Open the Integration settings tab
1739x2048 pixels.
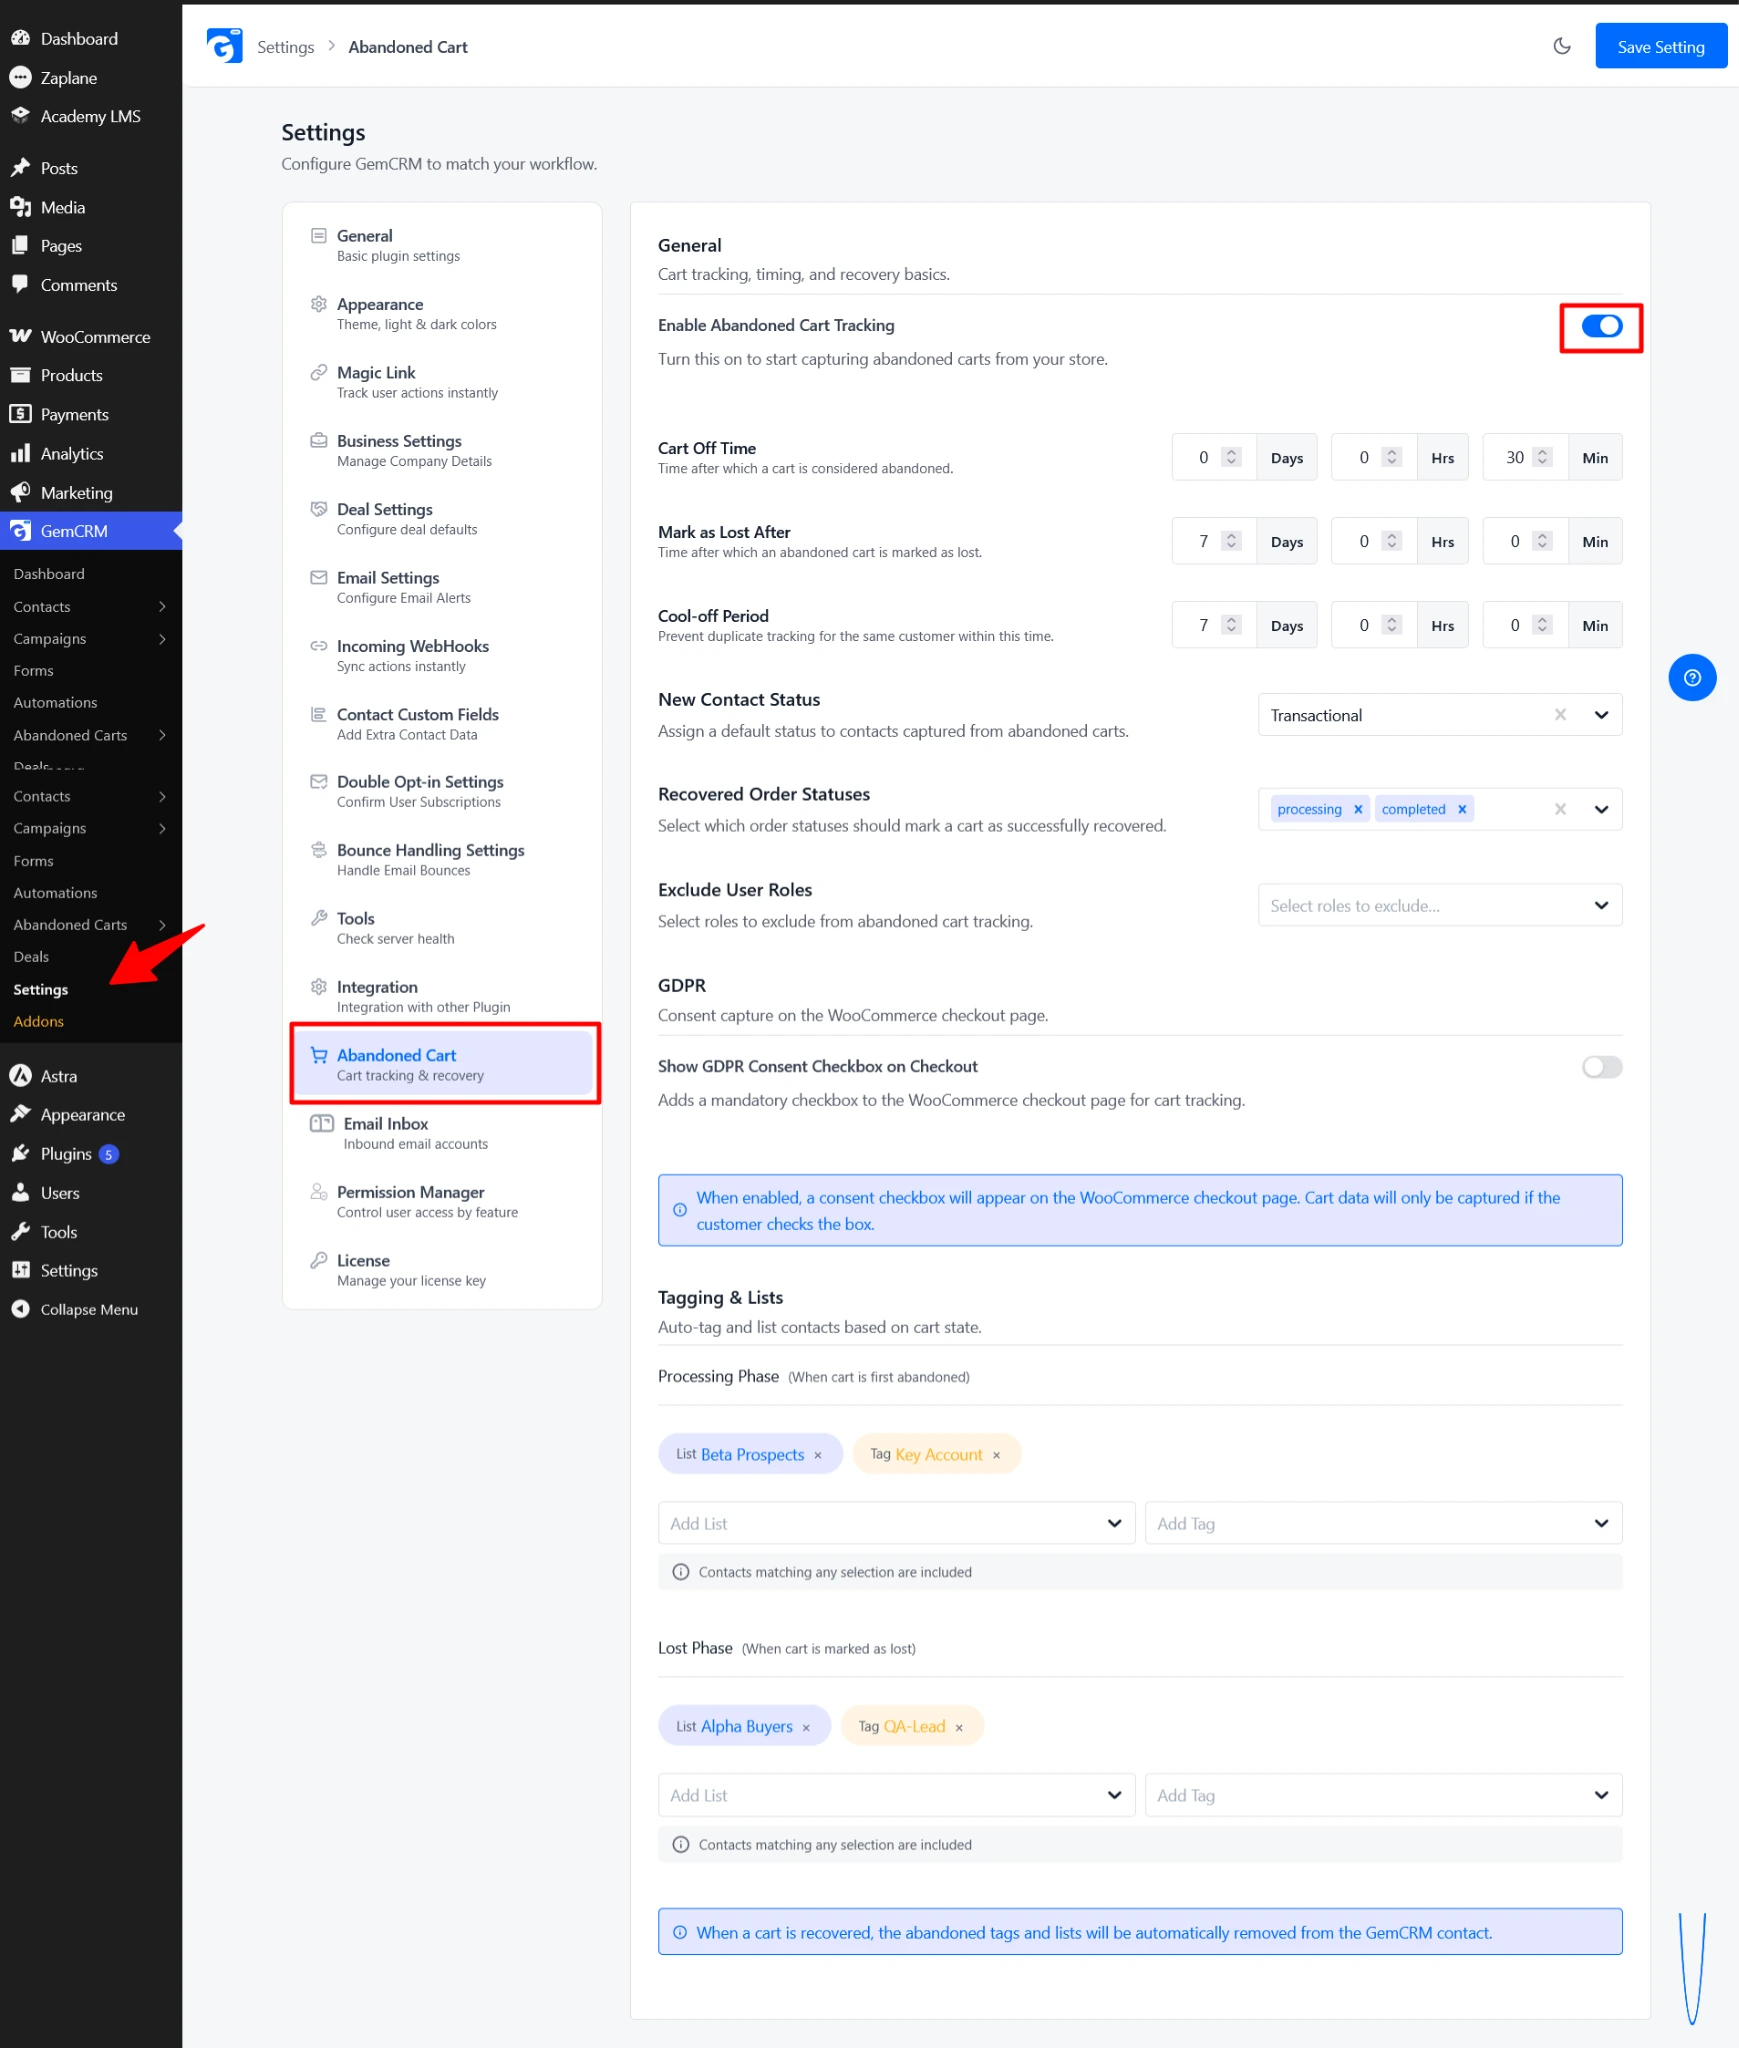[442, 997]
